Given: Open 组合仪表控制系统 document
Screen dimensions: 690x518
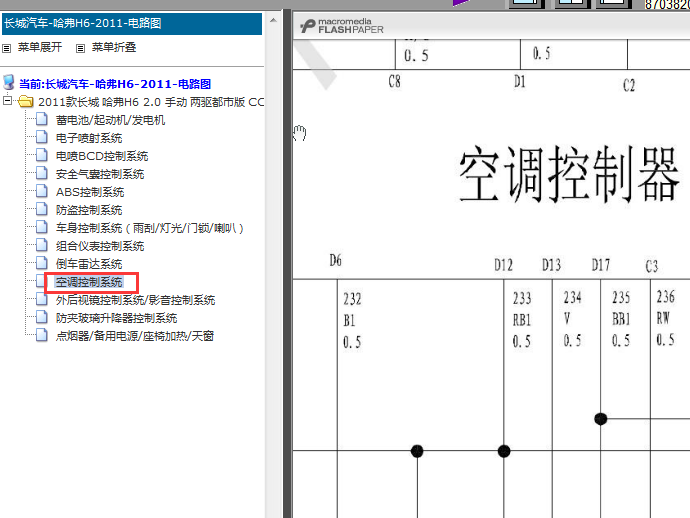Looking at the screenshot, I should pos(100,246).
